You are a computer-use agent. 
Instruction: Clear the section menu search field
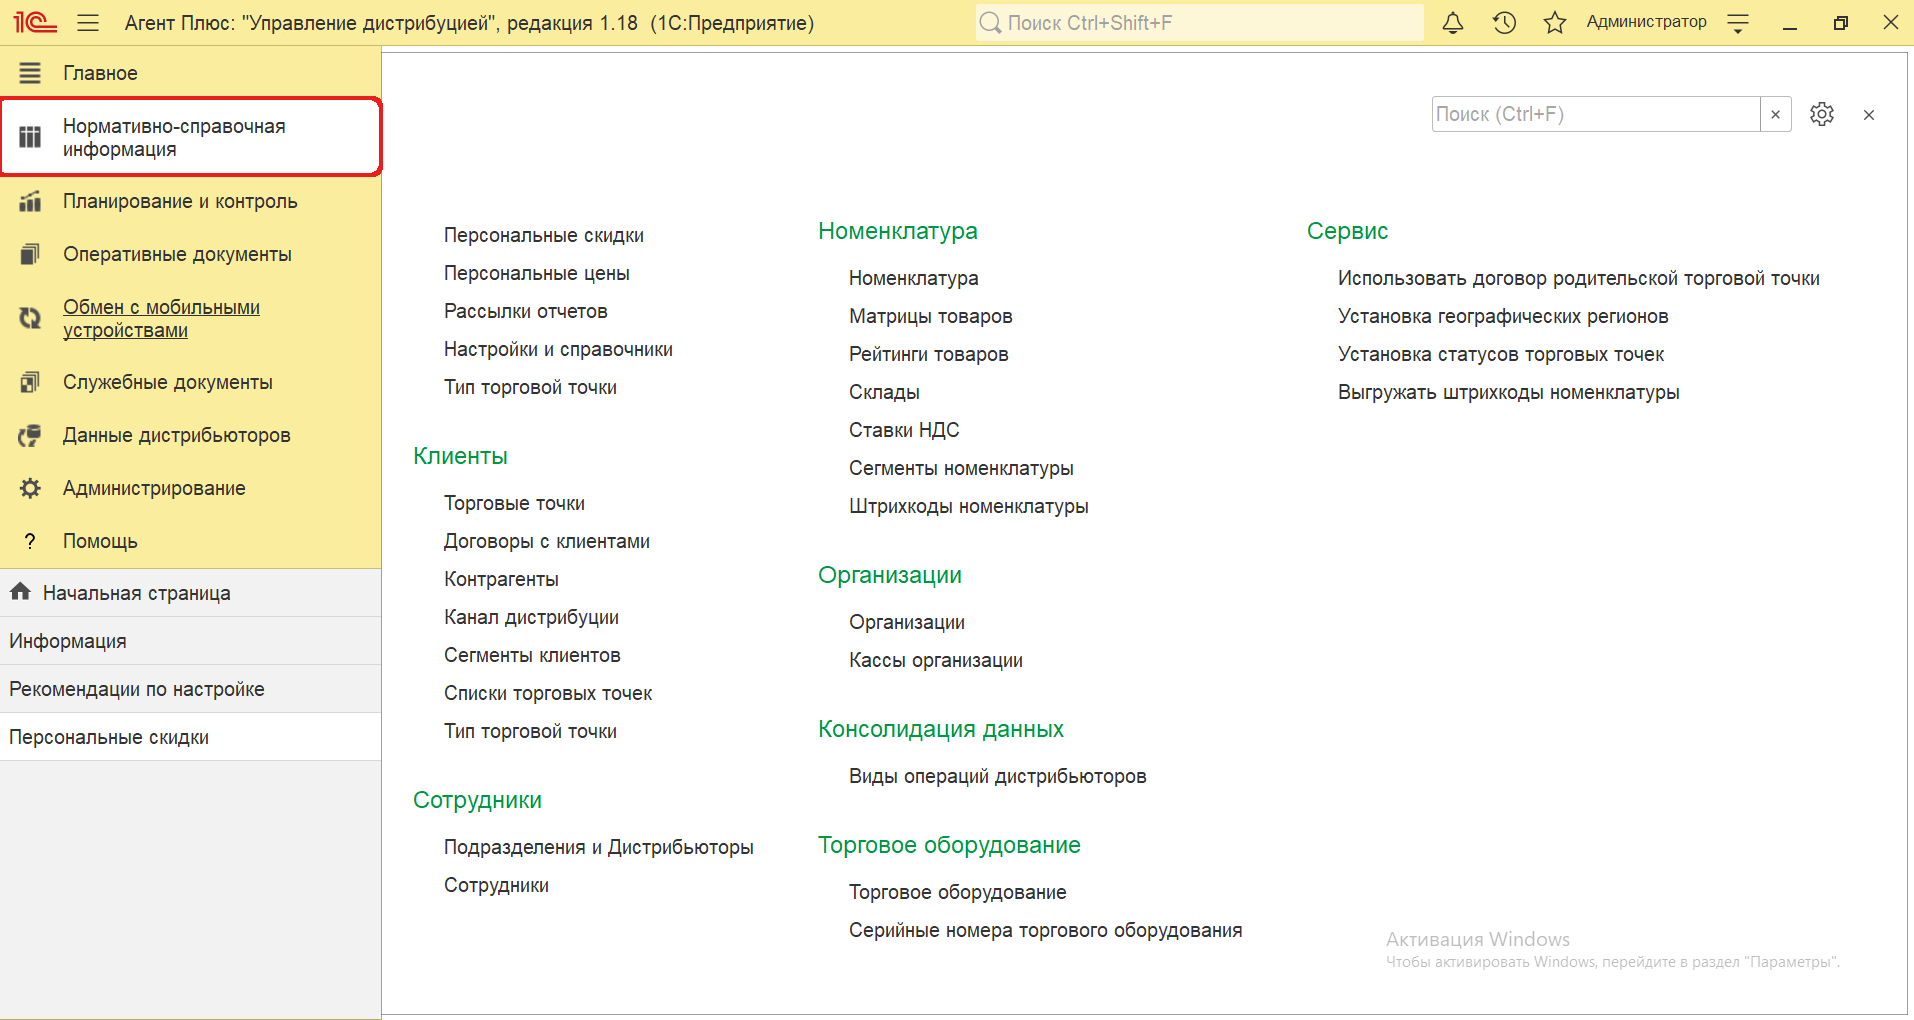coord(1775,114)
